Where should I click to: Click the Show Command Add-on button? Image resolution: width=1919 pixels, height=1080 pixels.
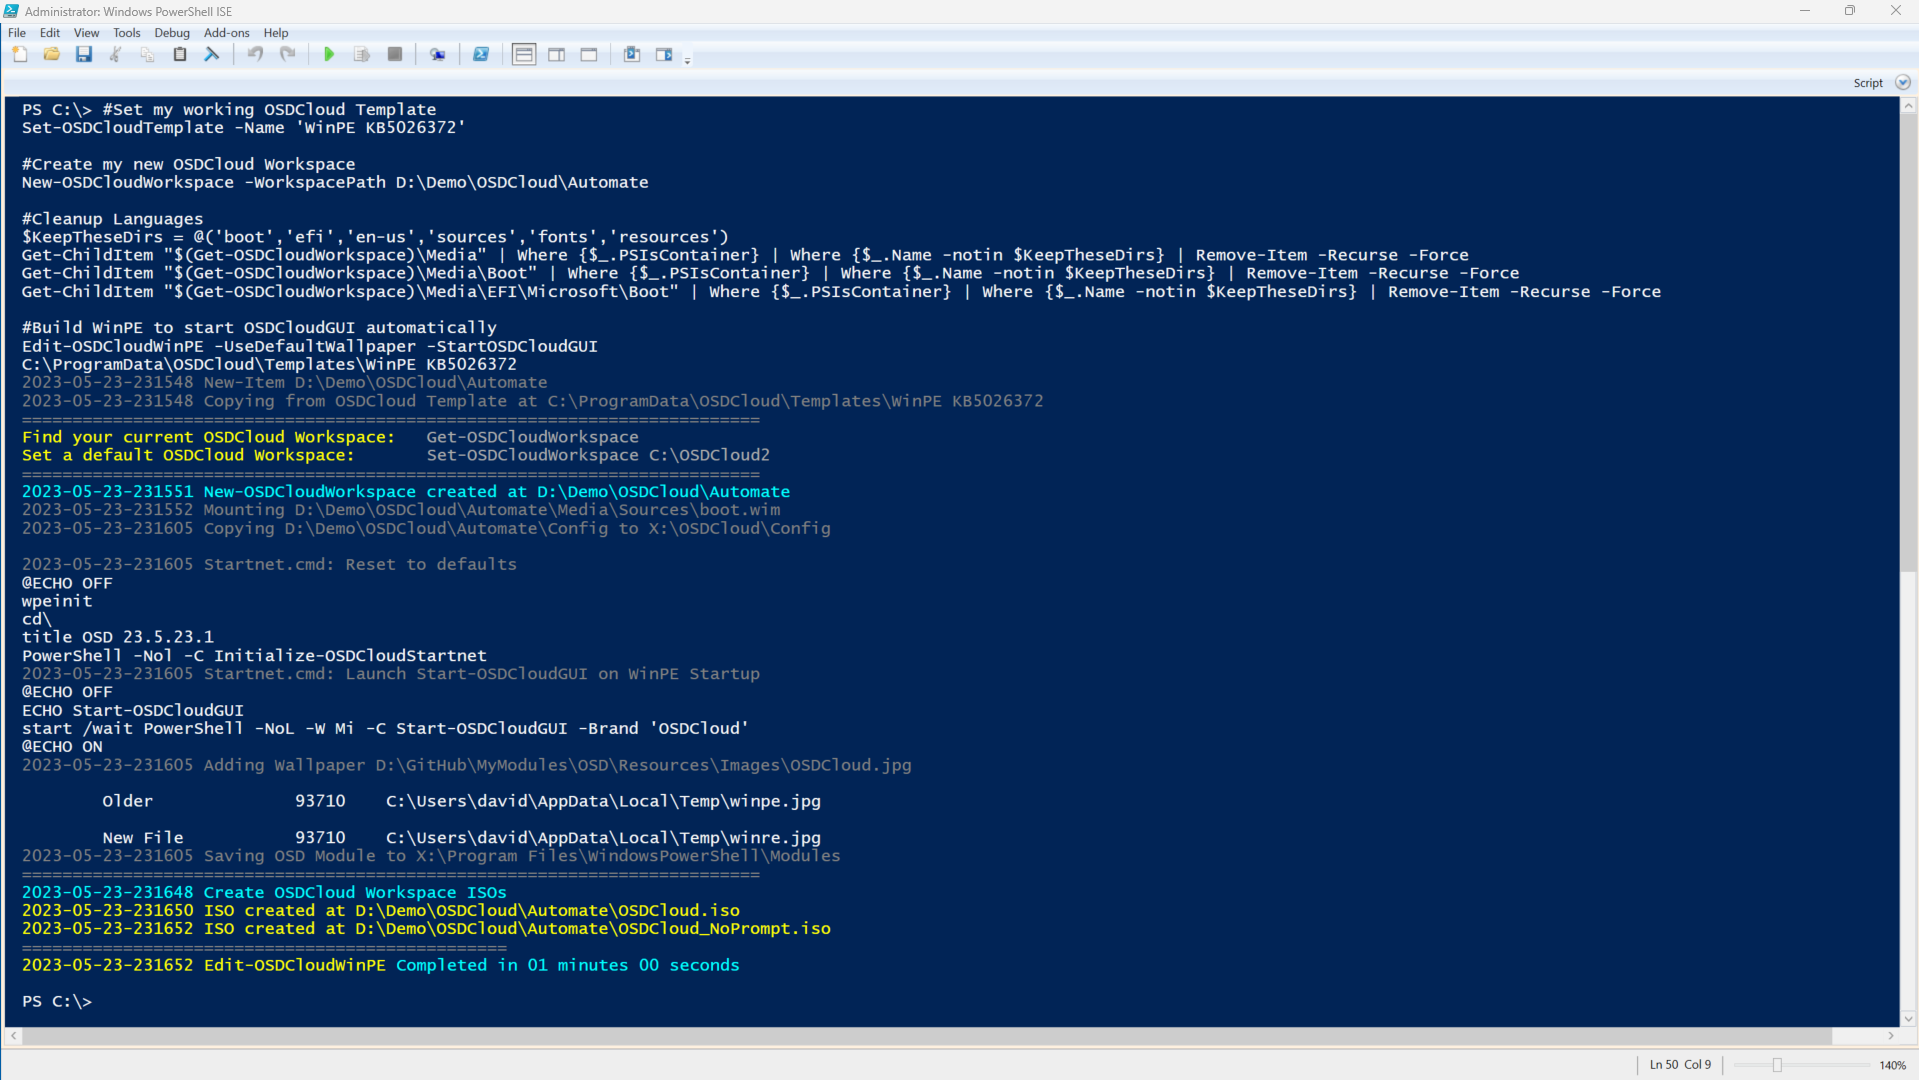(664, 55)
